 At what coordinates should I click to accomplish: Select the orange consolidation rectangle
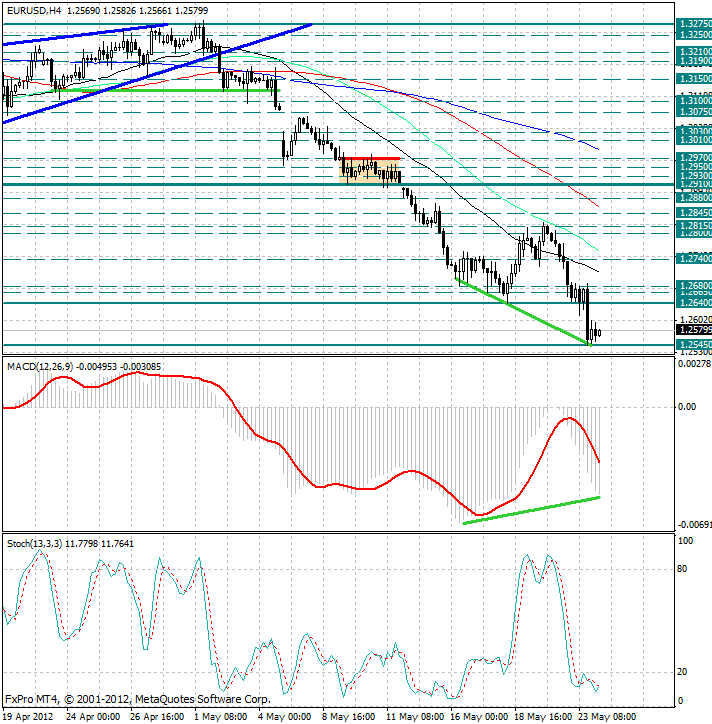(369, 172)
